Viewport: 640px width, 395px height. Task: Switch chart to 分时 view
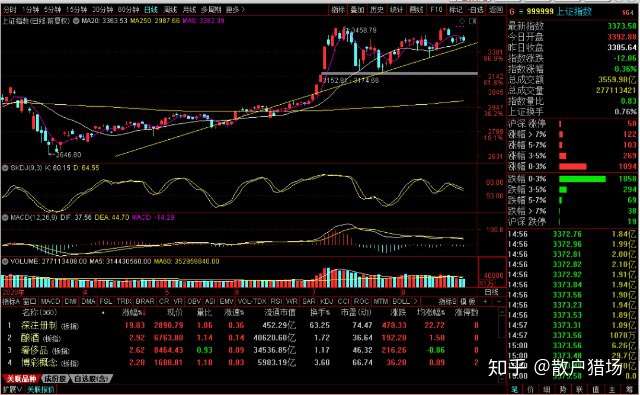click(x=10, y=9)
